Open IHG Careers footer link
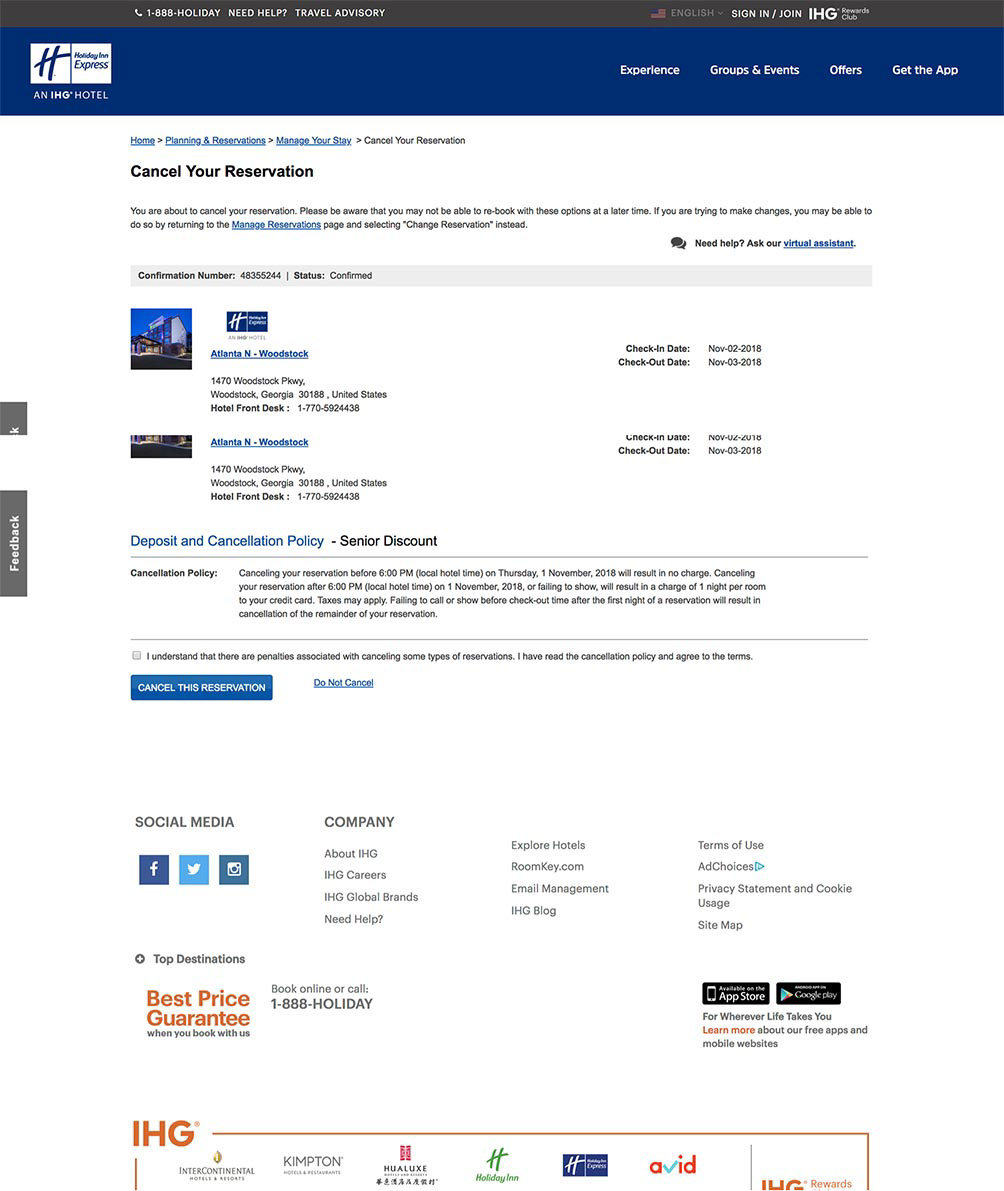 [x=355, y=875]
